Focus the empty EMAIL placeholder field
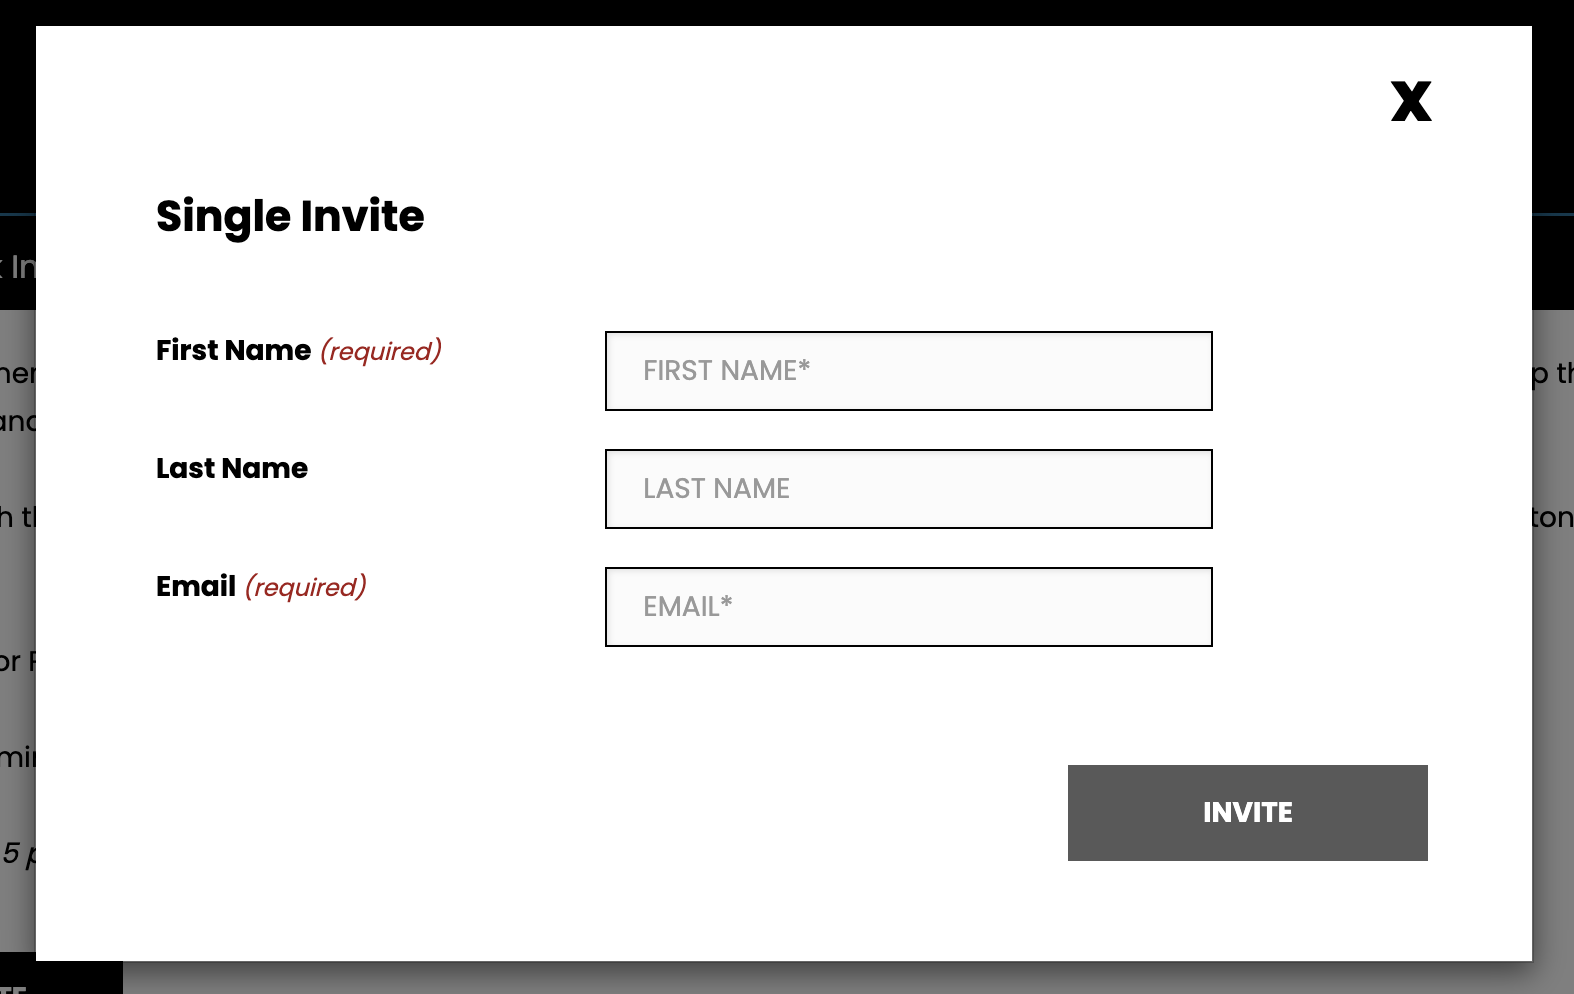The image size is (1574, 994). (908, 606)
